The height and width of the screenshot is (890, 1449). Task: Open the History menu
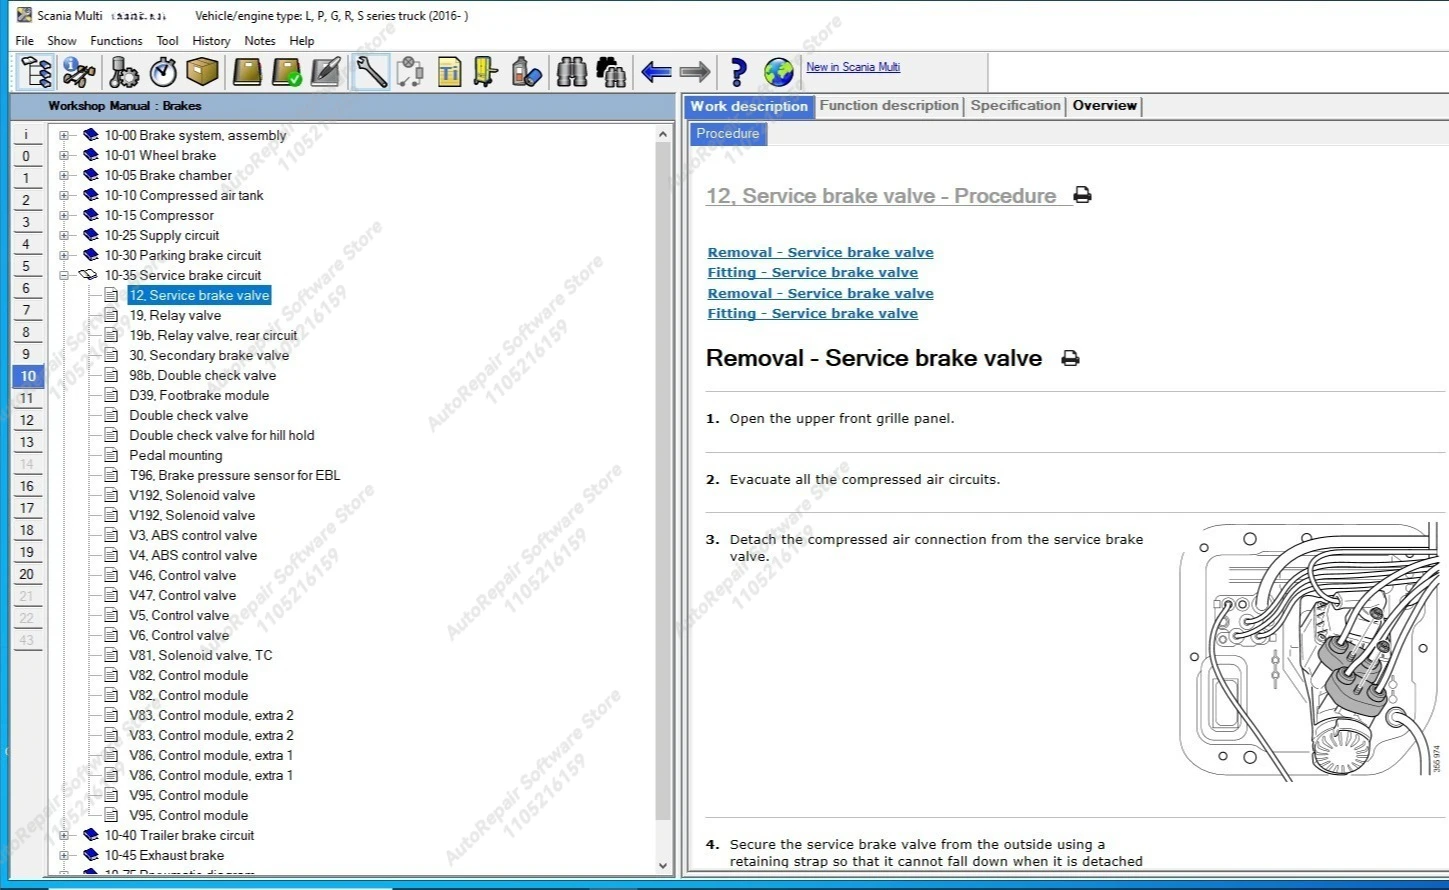[211, 41]
